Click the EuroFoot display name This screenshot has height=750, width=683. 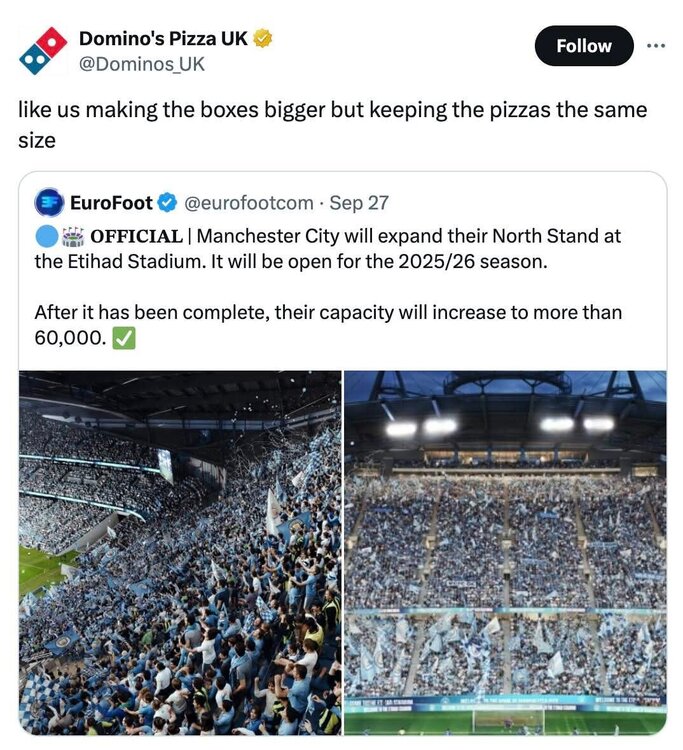coord(111,203)
